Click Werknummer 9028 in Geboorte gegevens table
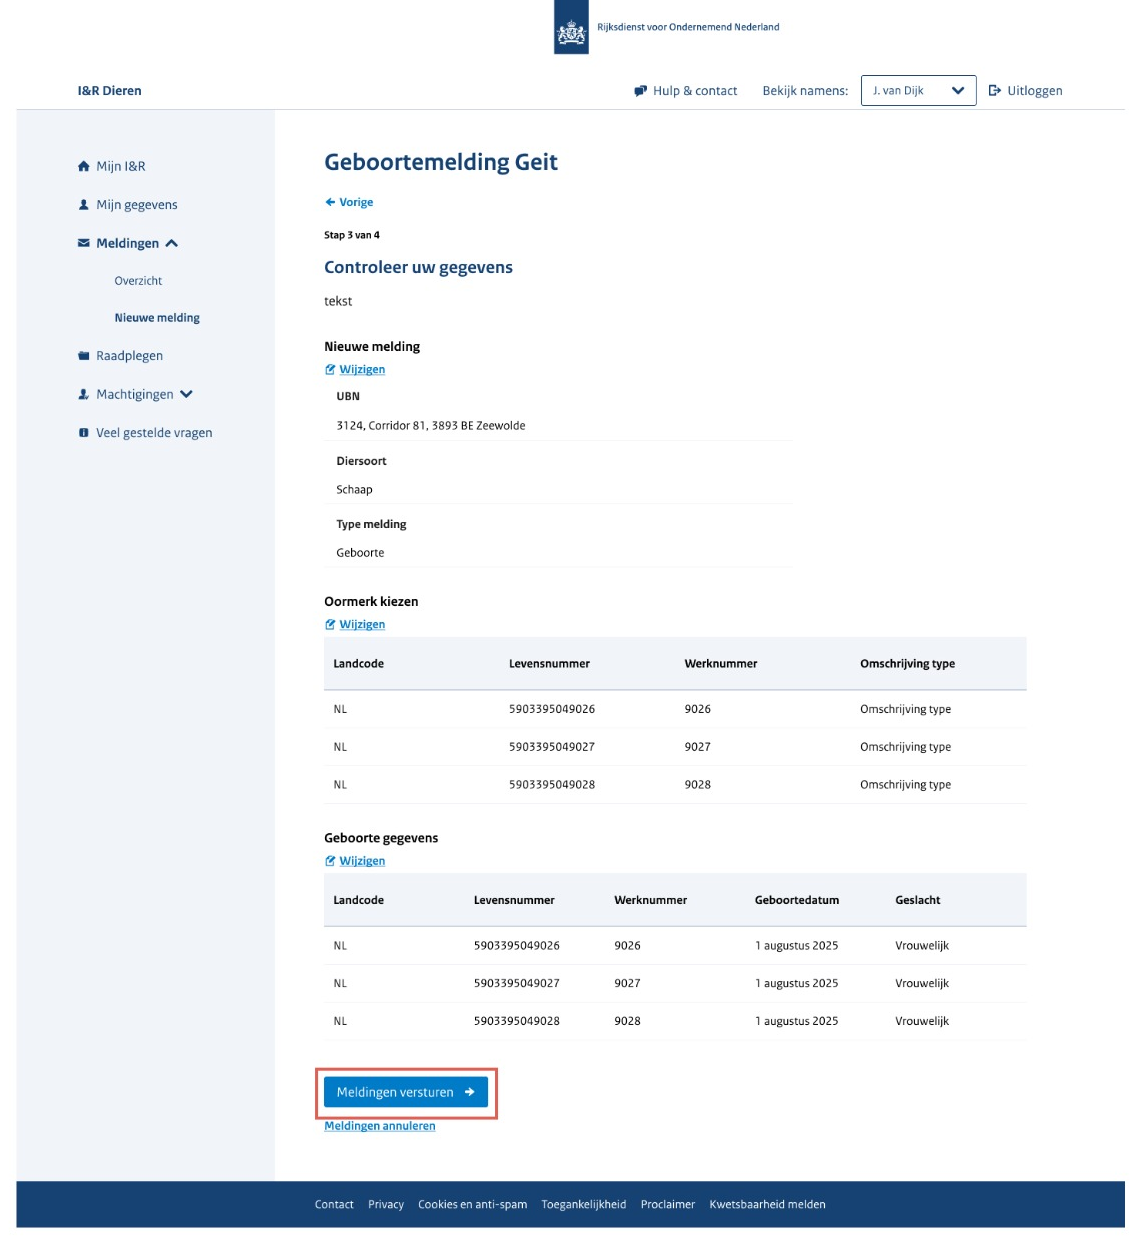This screenshot has width=1141, height=1244. click(627, 1022)
